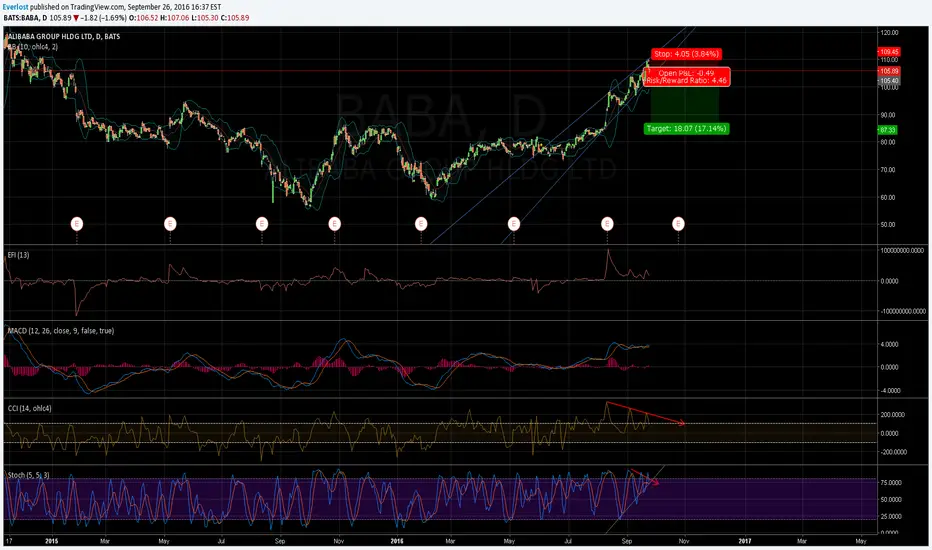Click the green target zone of the short position
Viewport: 932px width, 550px height.
click(685, 104)
